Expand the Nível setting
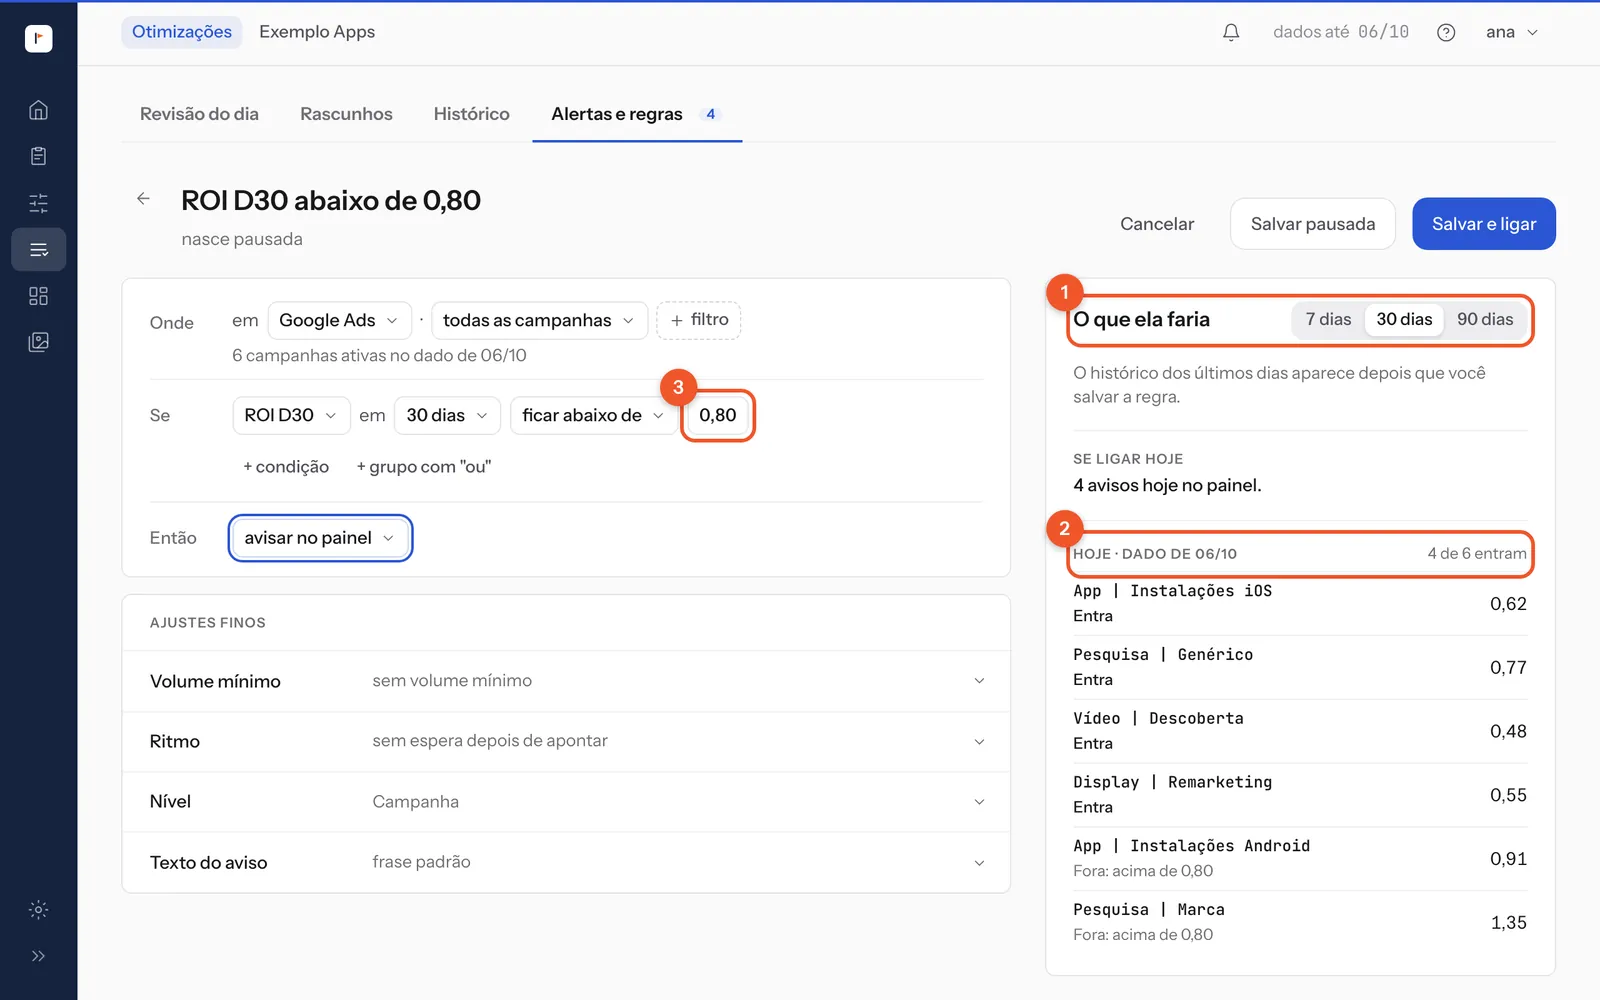 pos(566,802)
